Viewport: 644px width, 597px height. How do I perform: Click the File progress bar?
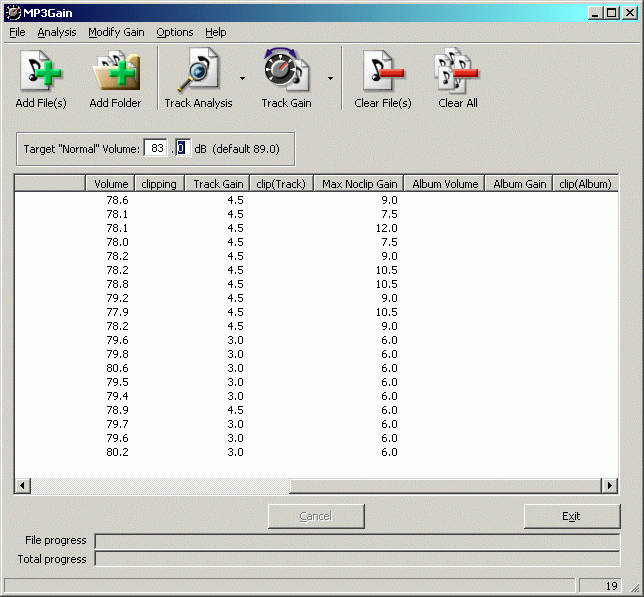(357, 541)
